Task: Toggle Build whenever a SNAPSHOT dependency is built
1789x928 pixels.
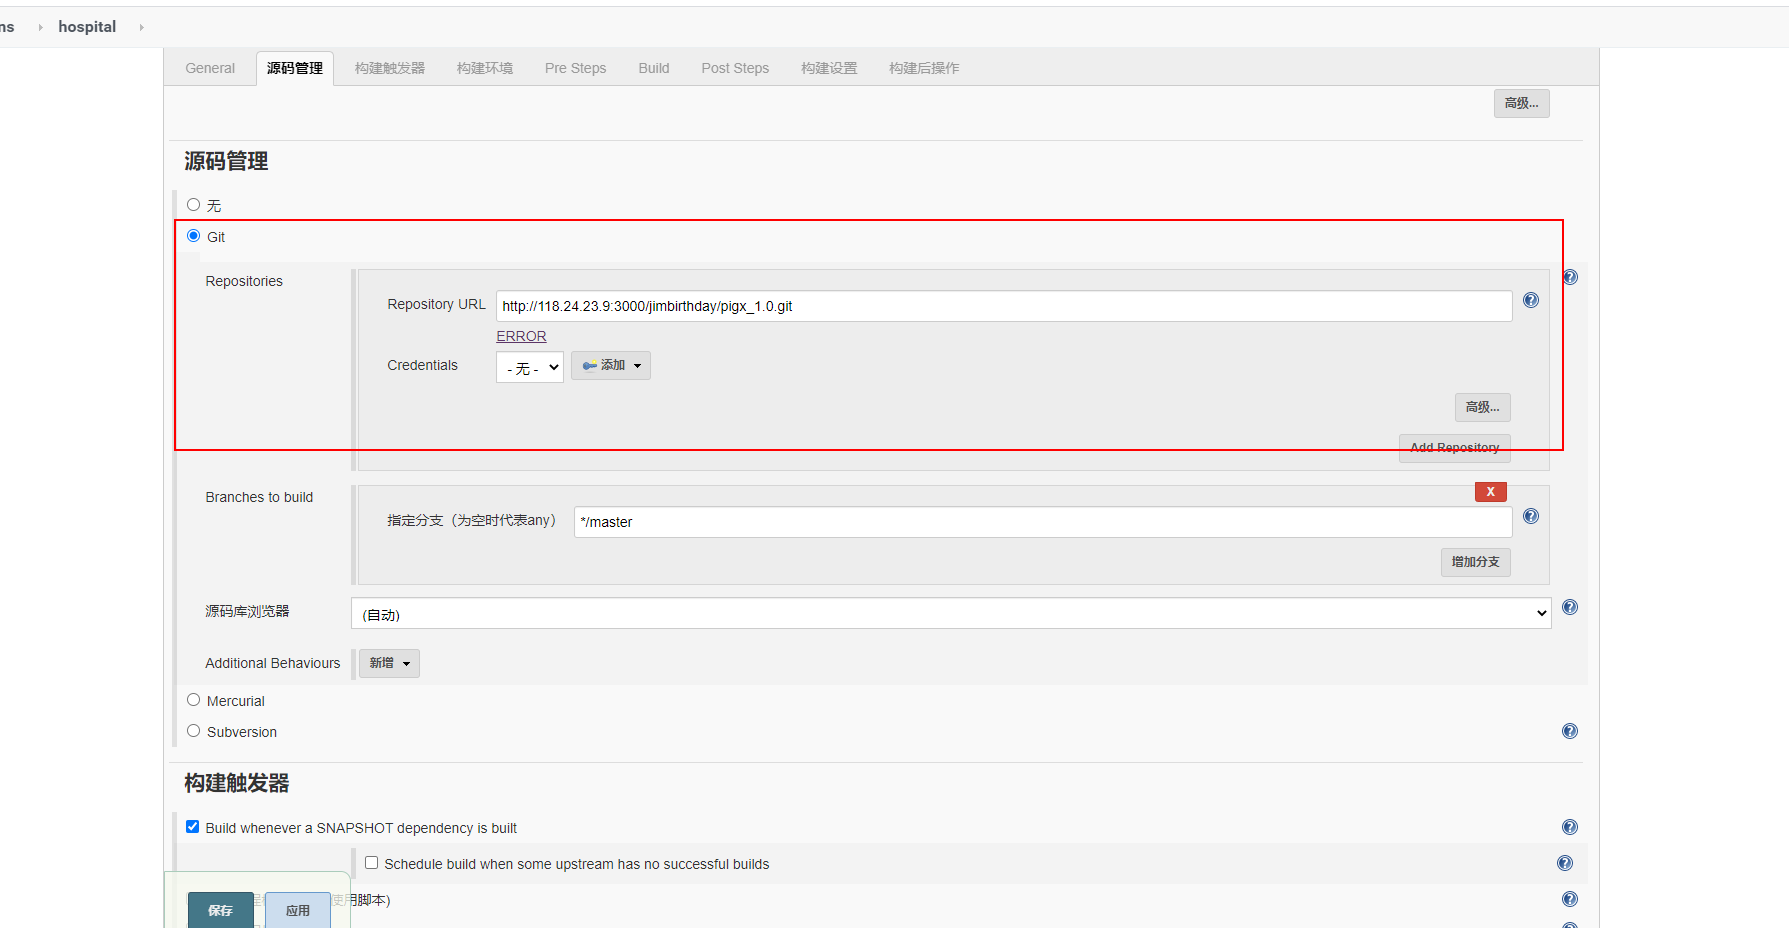Action: point(193,826)
